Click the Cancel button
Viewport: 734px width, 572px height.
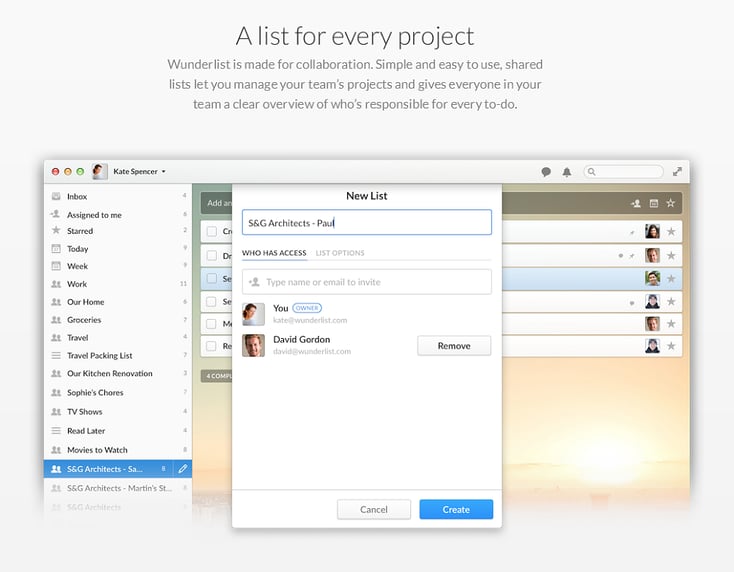374,509
